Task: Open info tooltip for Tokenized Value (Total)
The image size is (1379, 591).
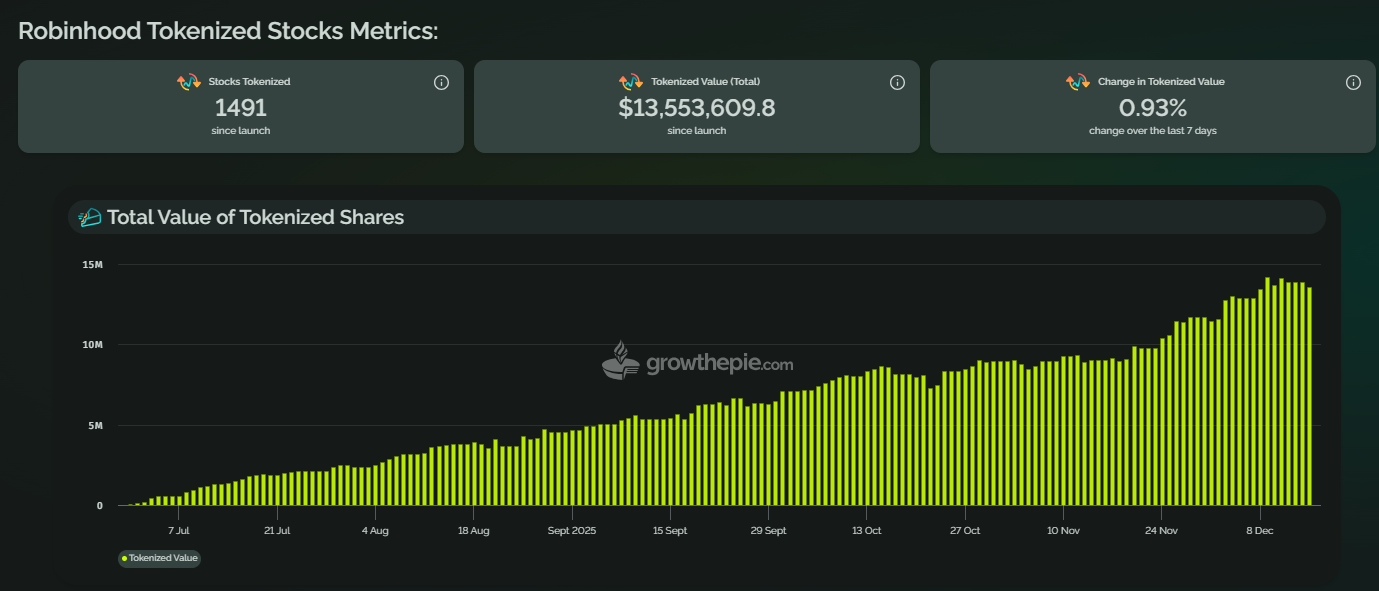Action: pos(897,83)
